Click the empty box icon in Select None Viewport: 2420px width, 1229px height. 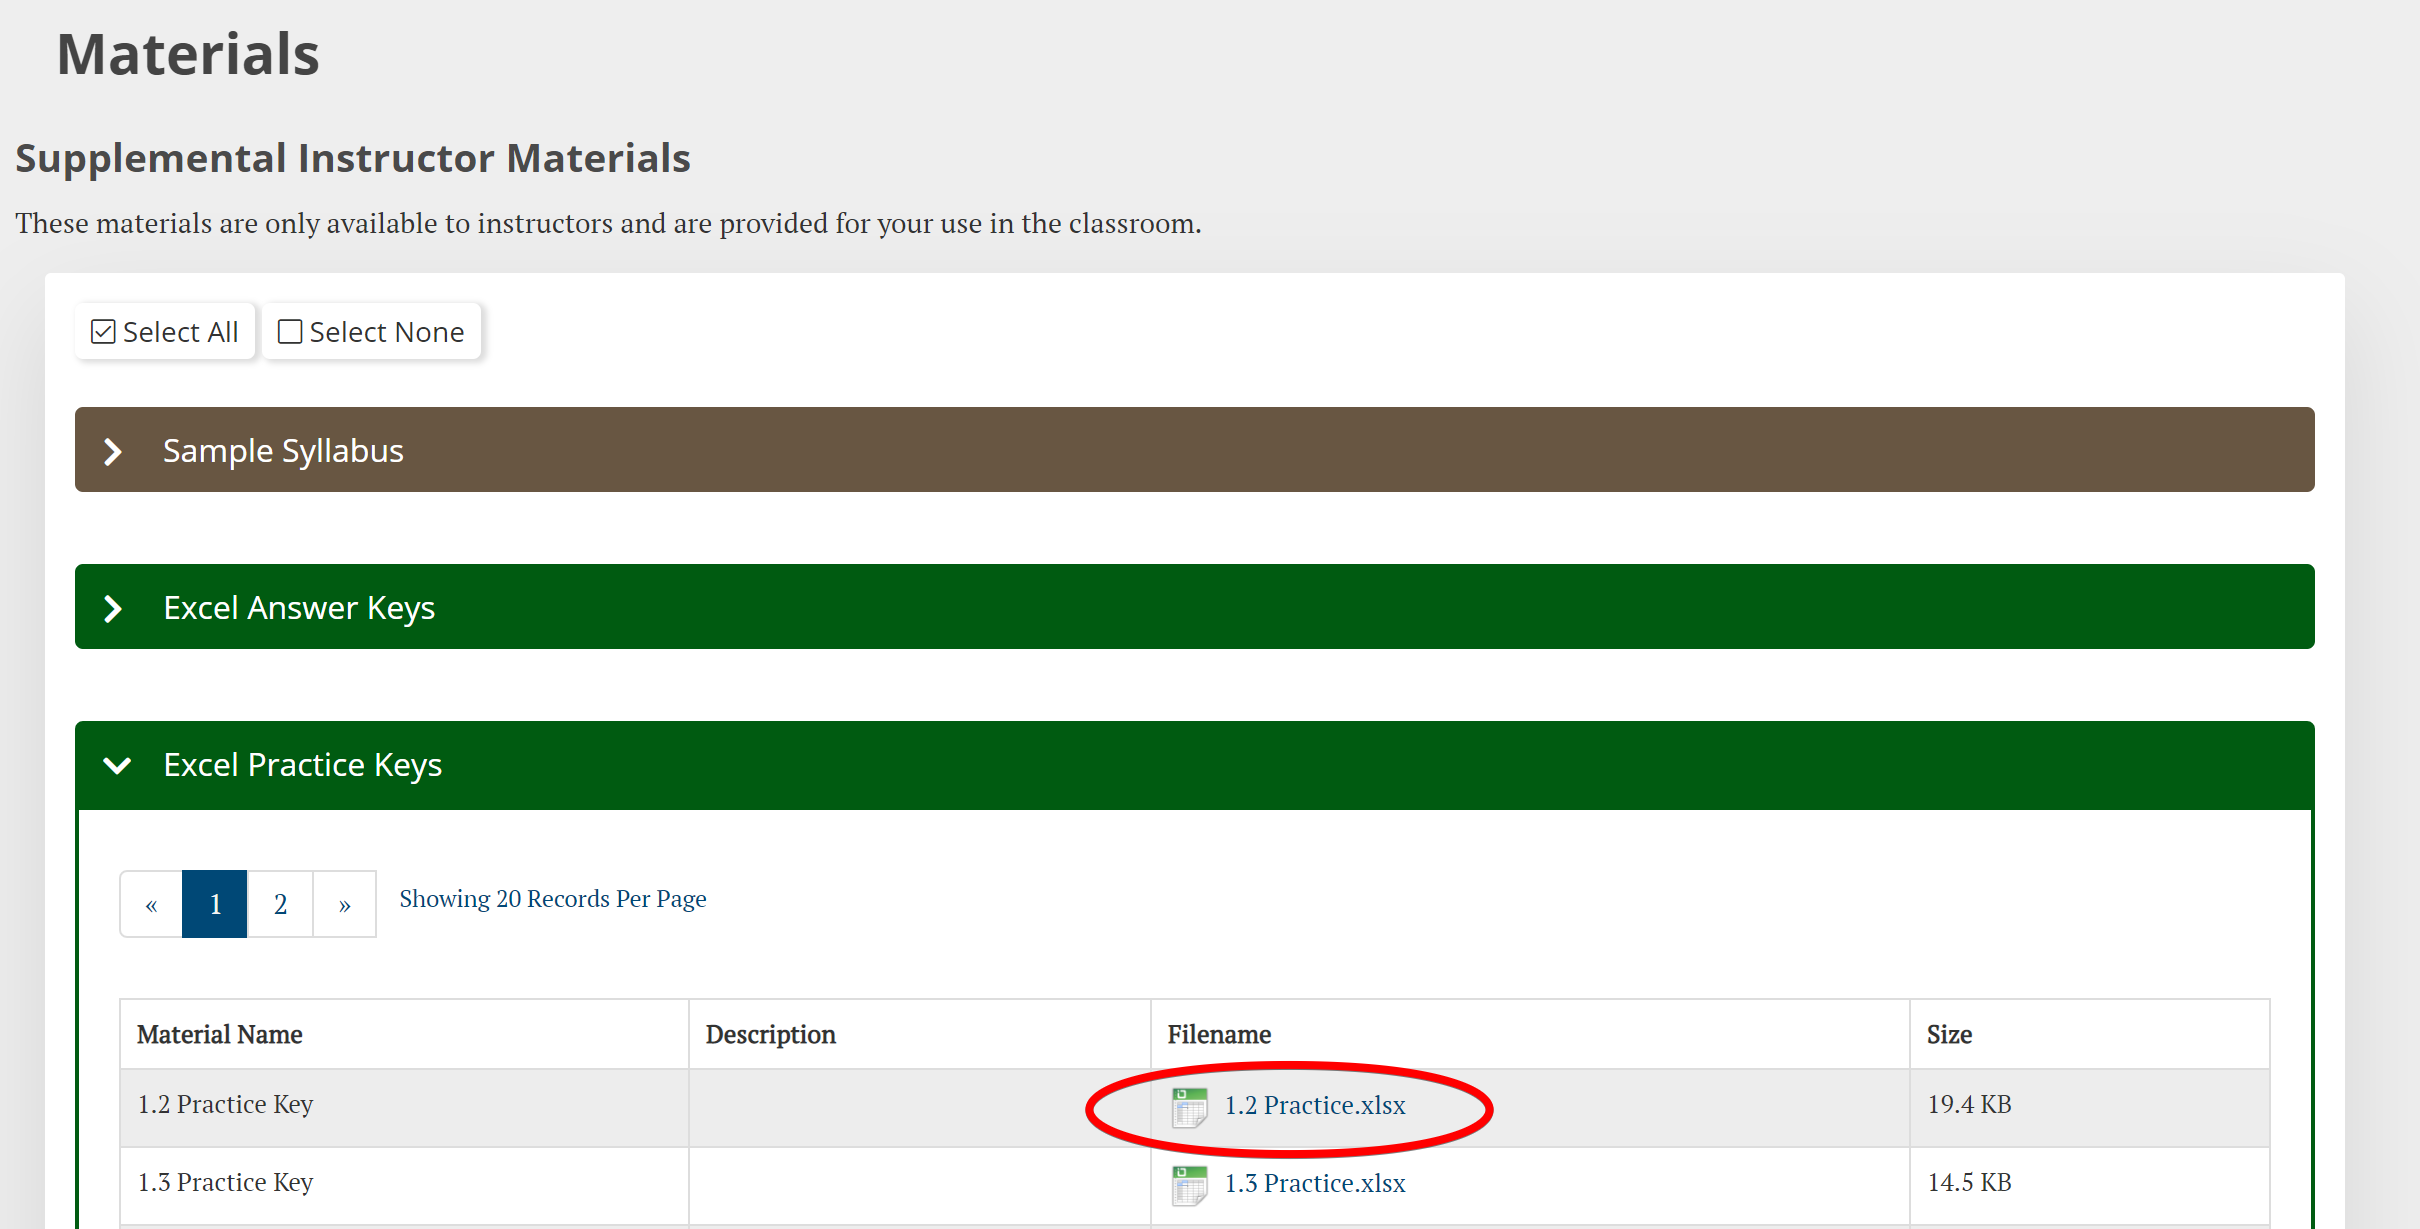click(x=290, y=332)
